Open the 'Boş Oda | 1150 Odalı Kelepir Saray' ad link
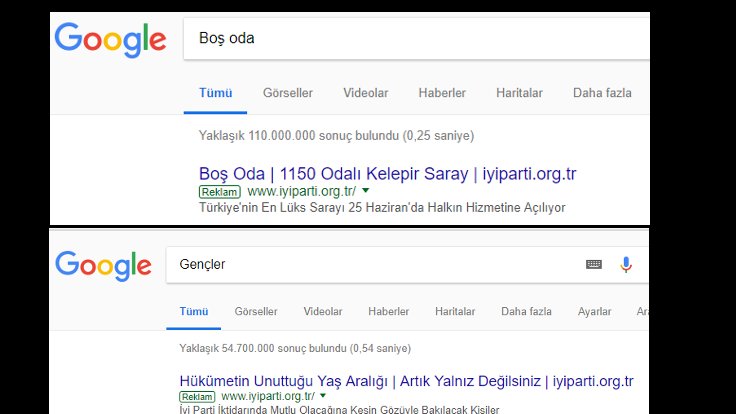This screenshot has height=414, width=736. [x=387, y=174]
